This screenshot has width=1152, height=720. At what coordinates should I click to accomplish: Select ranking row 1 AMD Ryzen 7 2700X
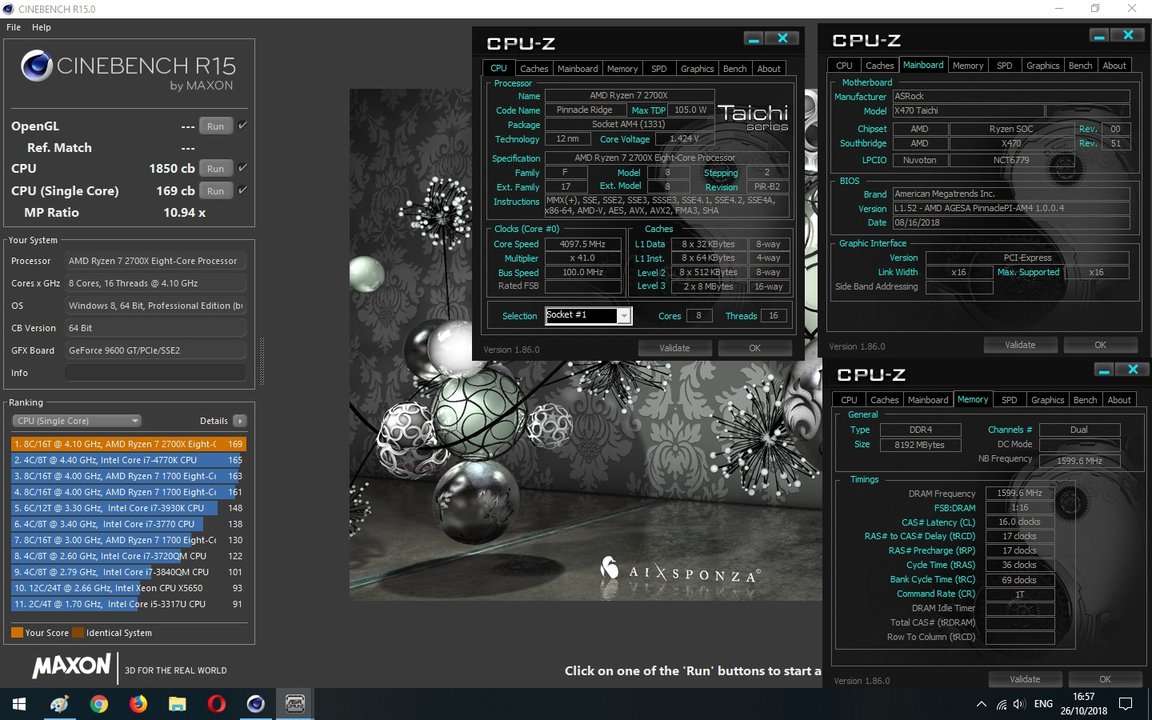pos(129,444)
